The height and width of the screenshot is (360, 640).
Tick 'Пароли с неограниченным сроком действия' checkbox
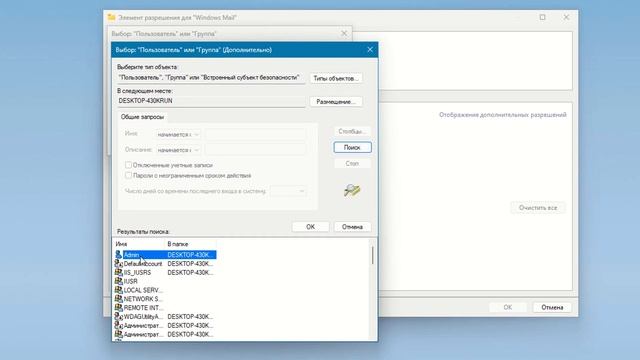pyautogui.click(x=128, y=176)
